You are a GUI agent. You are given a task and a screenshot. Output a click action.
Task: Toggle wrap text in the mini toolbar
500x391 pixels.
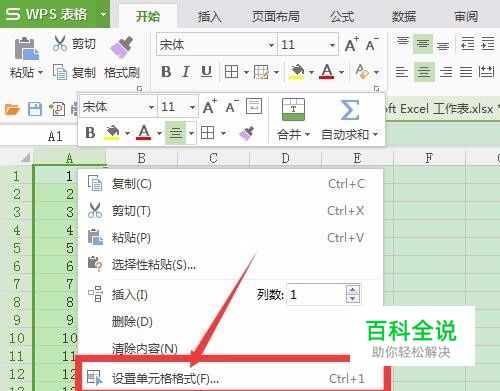[x=254, y=106]
